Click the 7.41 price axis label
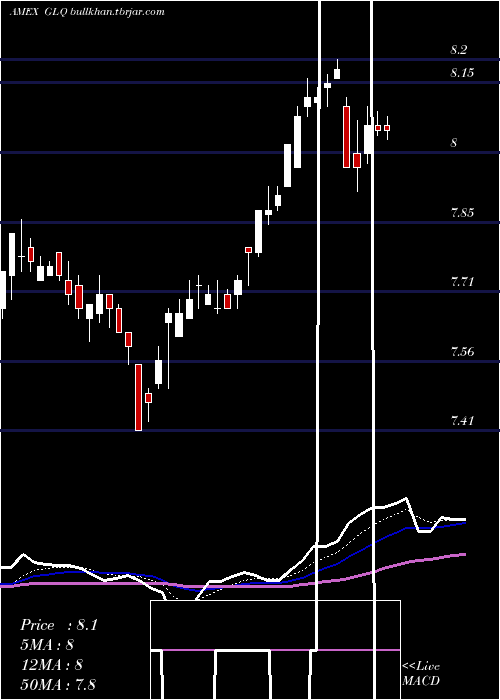Viewport: 500px width, 700px height. click(462, 421)
